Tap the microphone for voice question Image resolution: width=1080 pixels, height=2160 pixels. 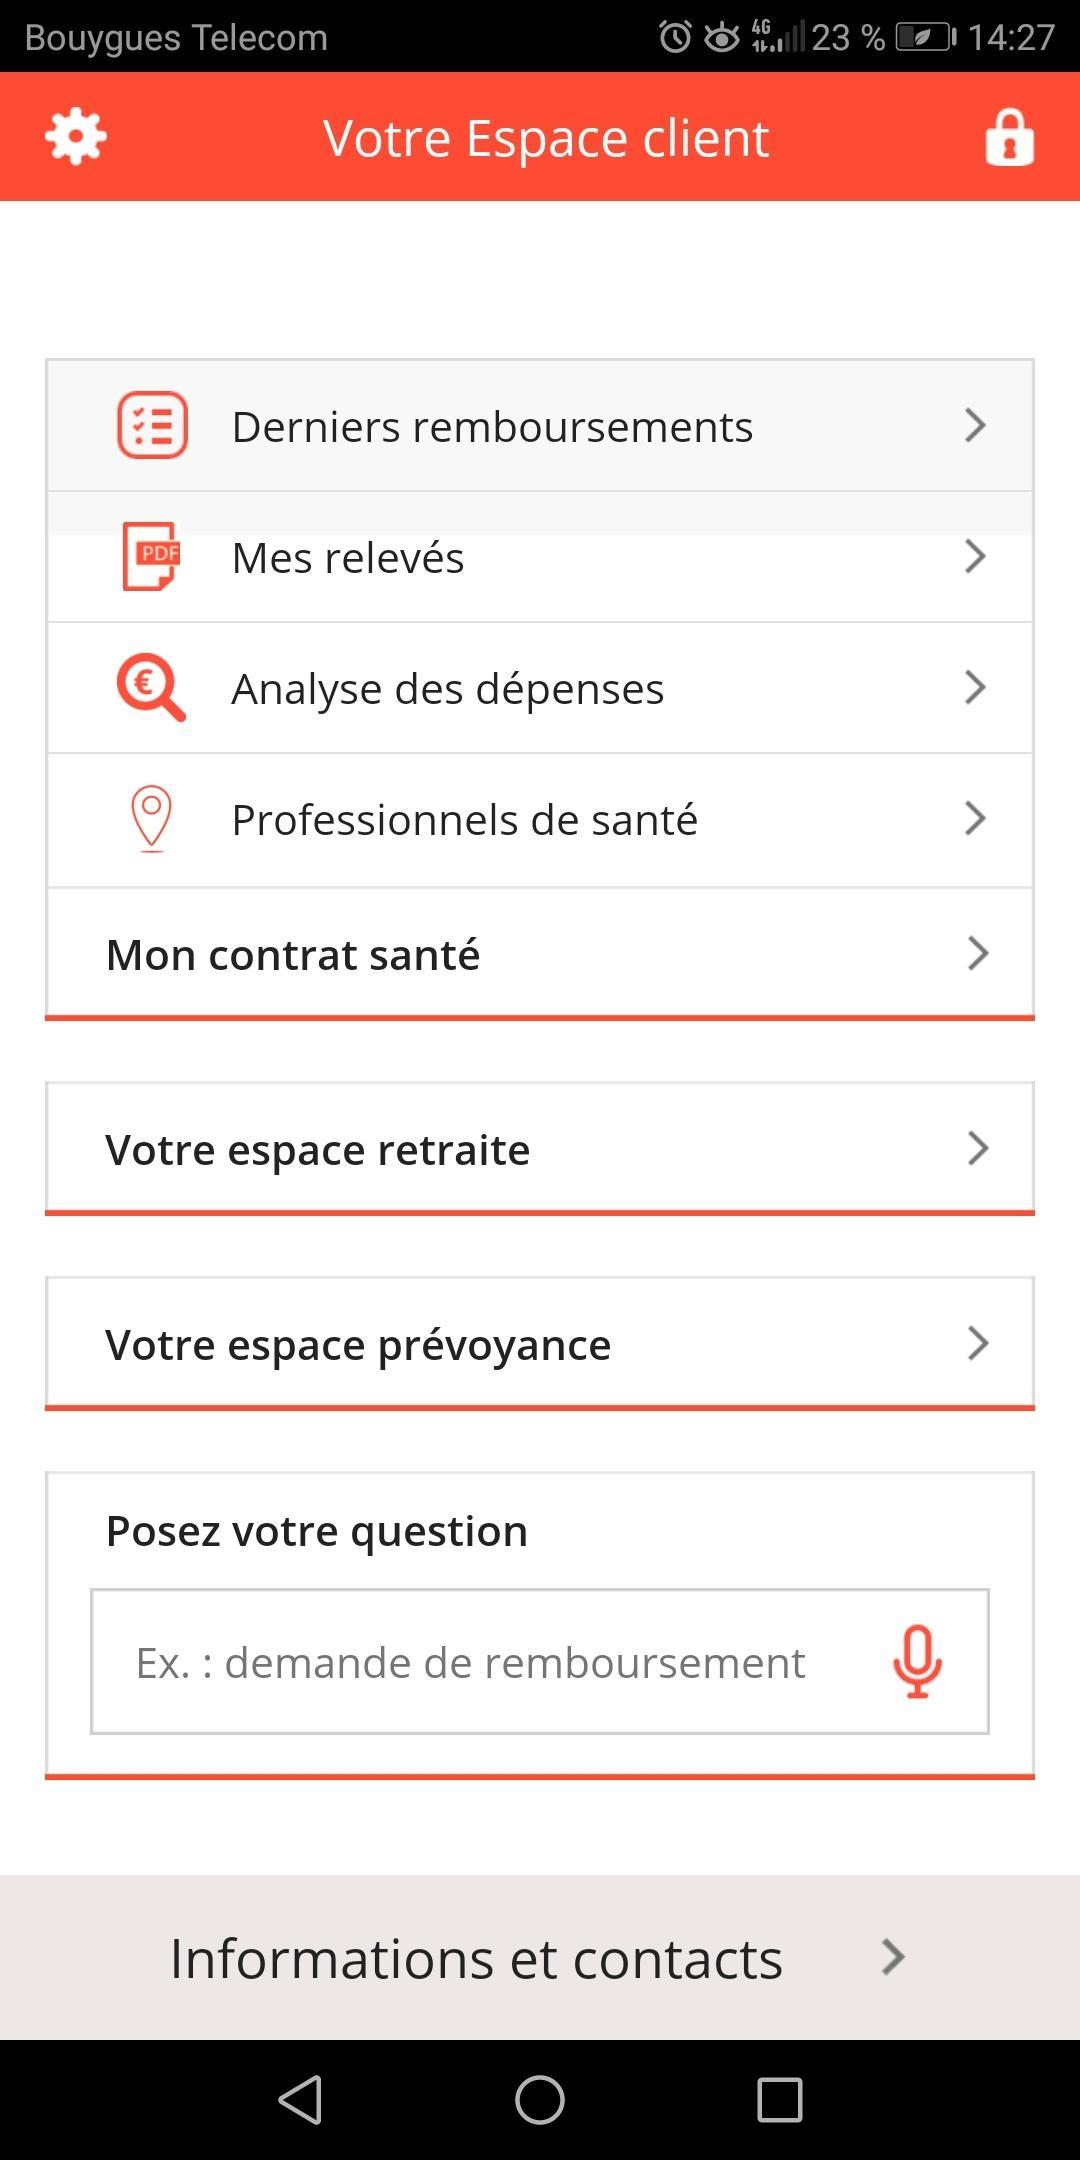click(x=917, y=1661)
